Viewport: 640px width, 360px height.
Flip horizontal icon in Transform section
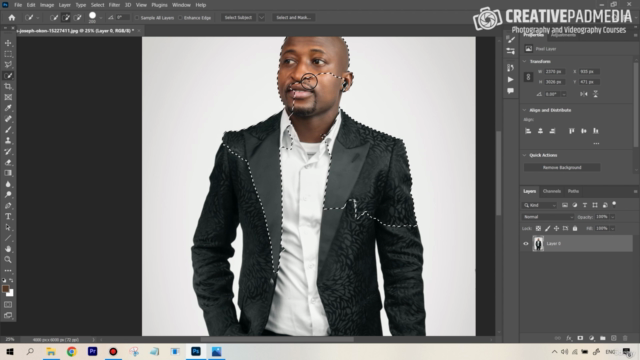(x=584, y=94)
